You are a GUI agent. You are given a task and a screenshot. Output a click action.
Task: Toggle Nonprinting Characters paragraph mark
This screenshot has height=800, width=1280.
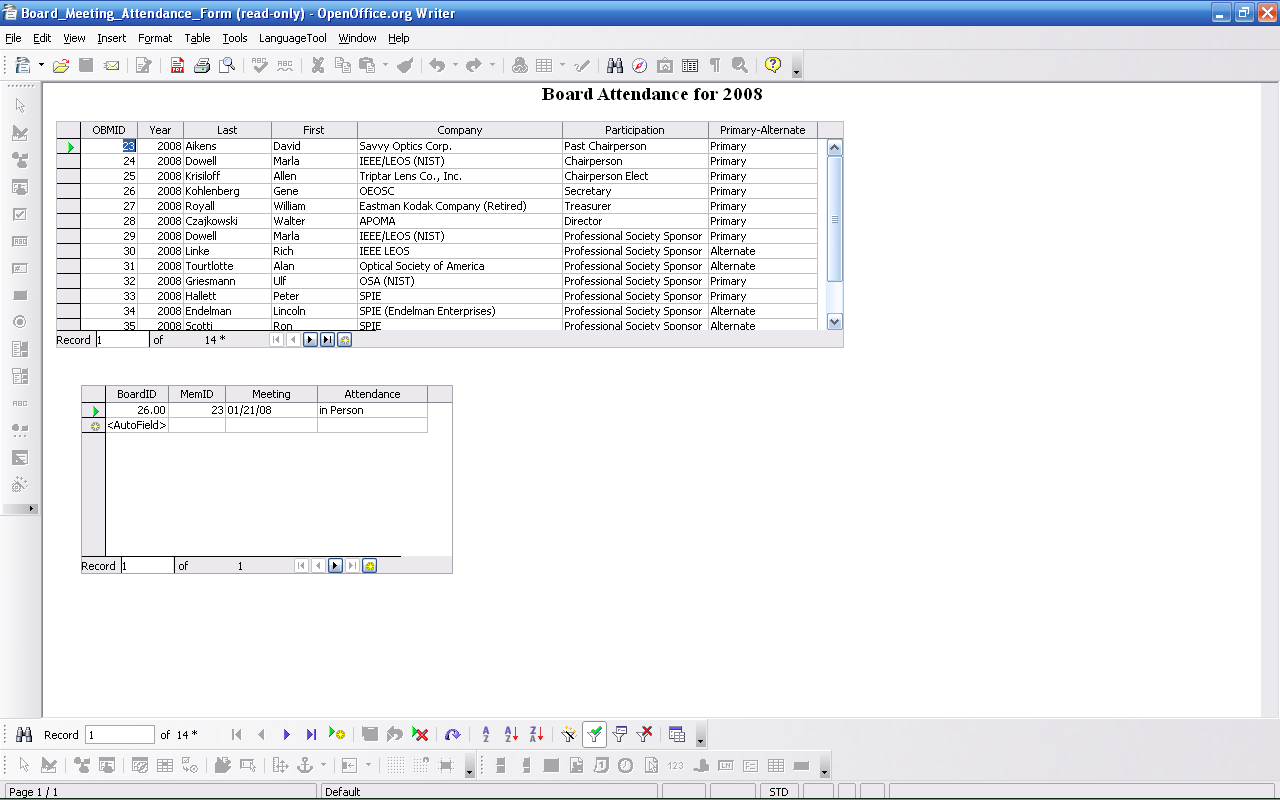coord(715,65)
